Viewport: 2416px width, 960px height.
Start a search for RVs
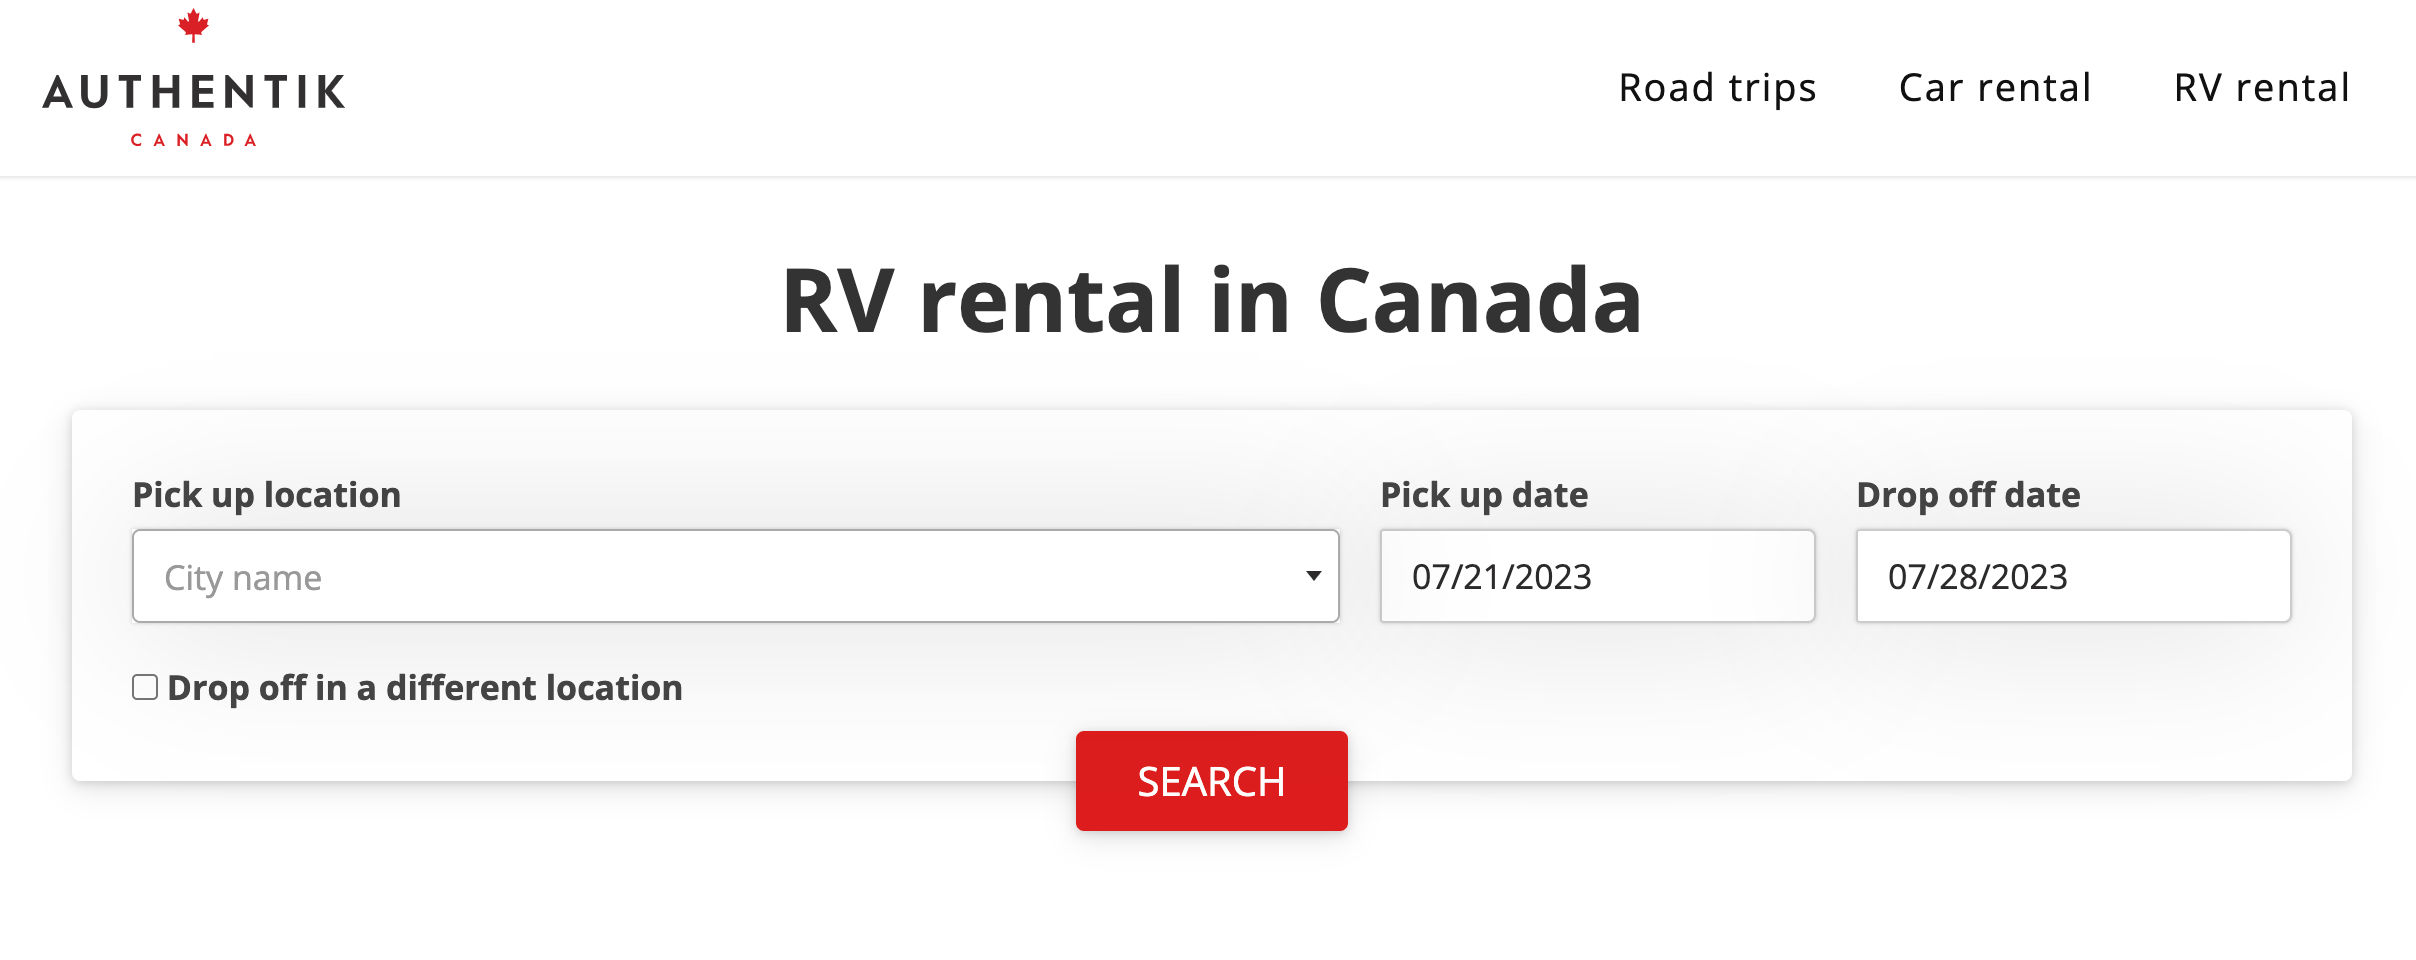point(1211,781)
